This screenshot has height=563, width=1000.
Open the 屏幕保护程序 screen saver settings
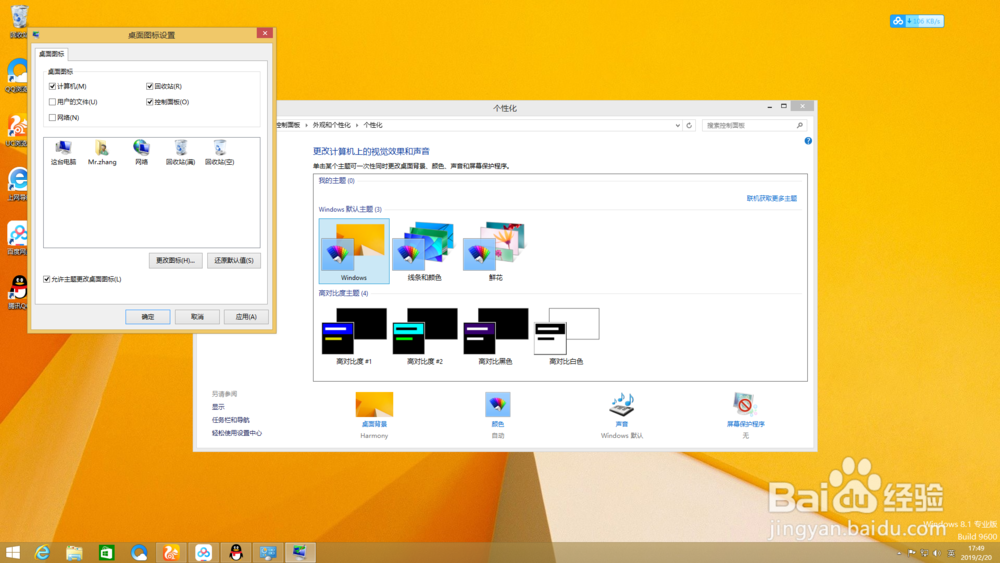click(745, 415)
